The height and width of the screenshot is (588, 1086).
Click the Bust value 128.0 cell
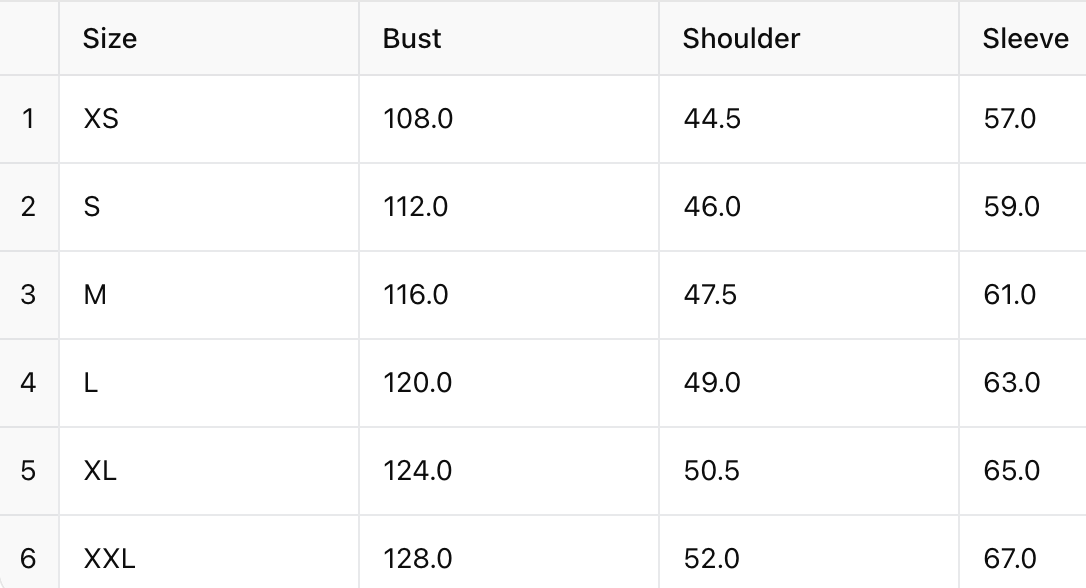[x=418, y=558]
